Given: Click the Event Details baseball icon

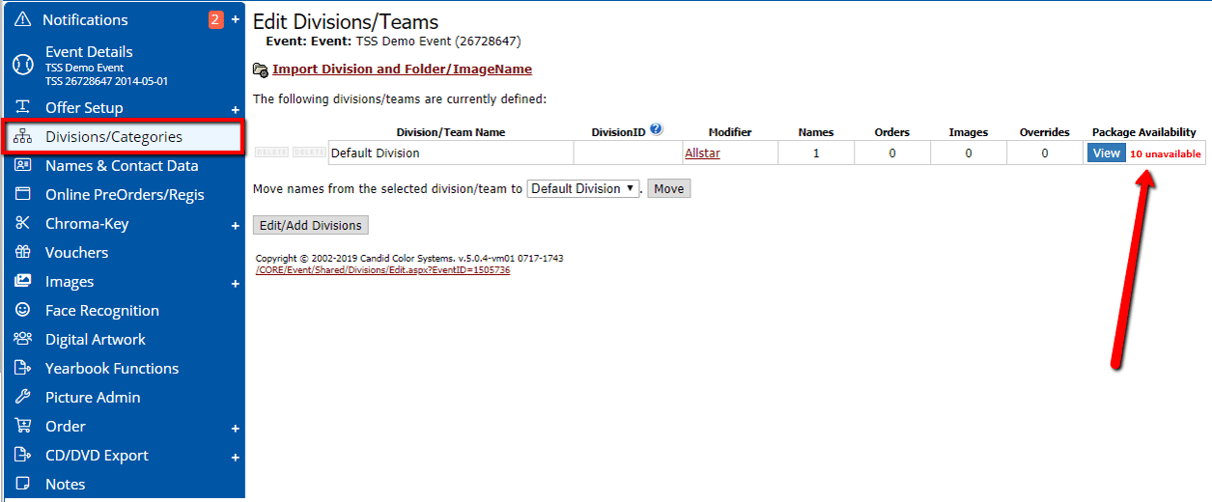Looking at the screenshot, I should (x=23, y=65).
